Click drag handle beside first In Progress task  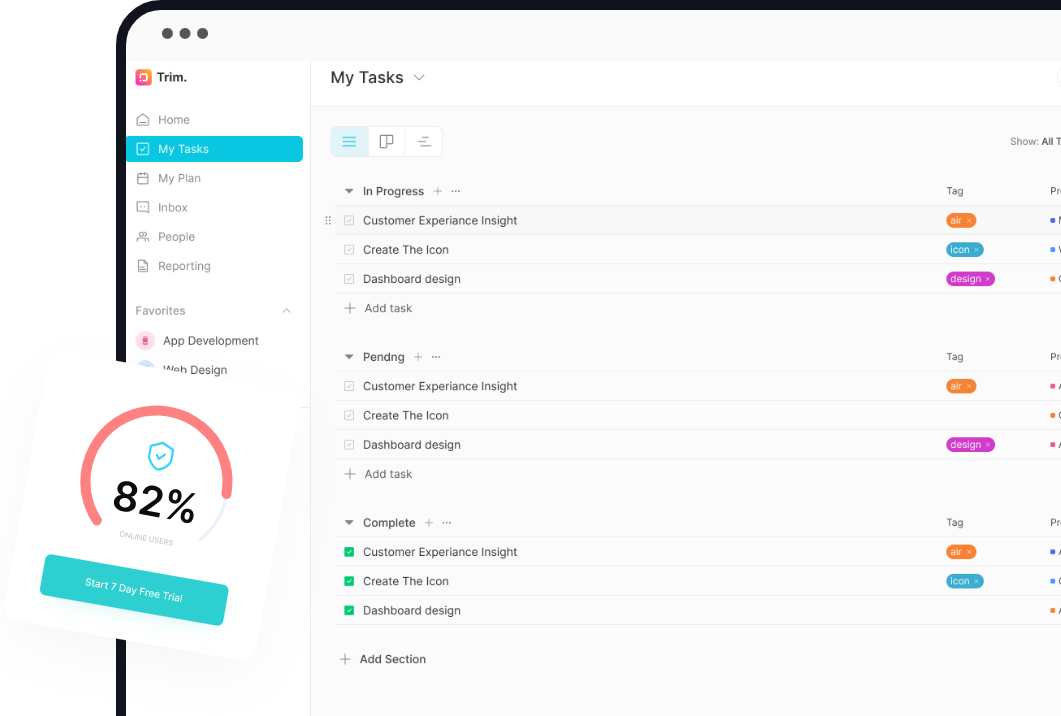tap(328, 221)
